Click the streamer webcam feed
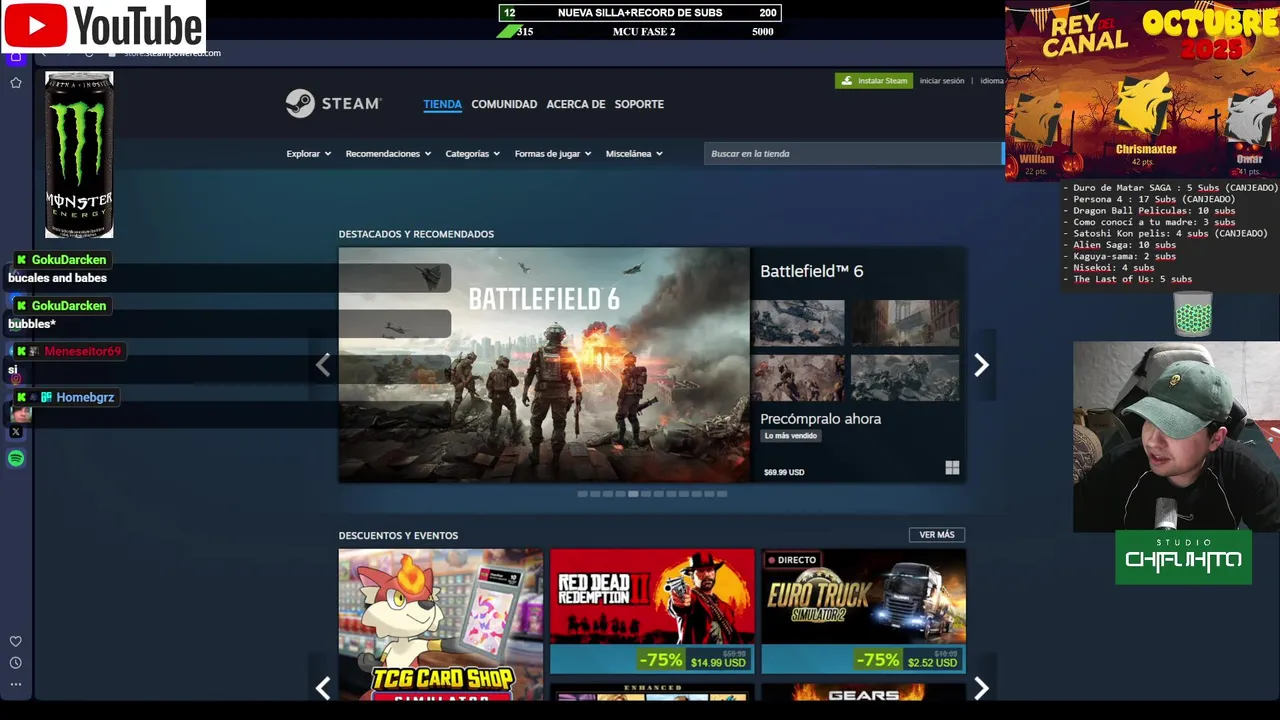1280x720 pixels. tap(1176, 437)
